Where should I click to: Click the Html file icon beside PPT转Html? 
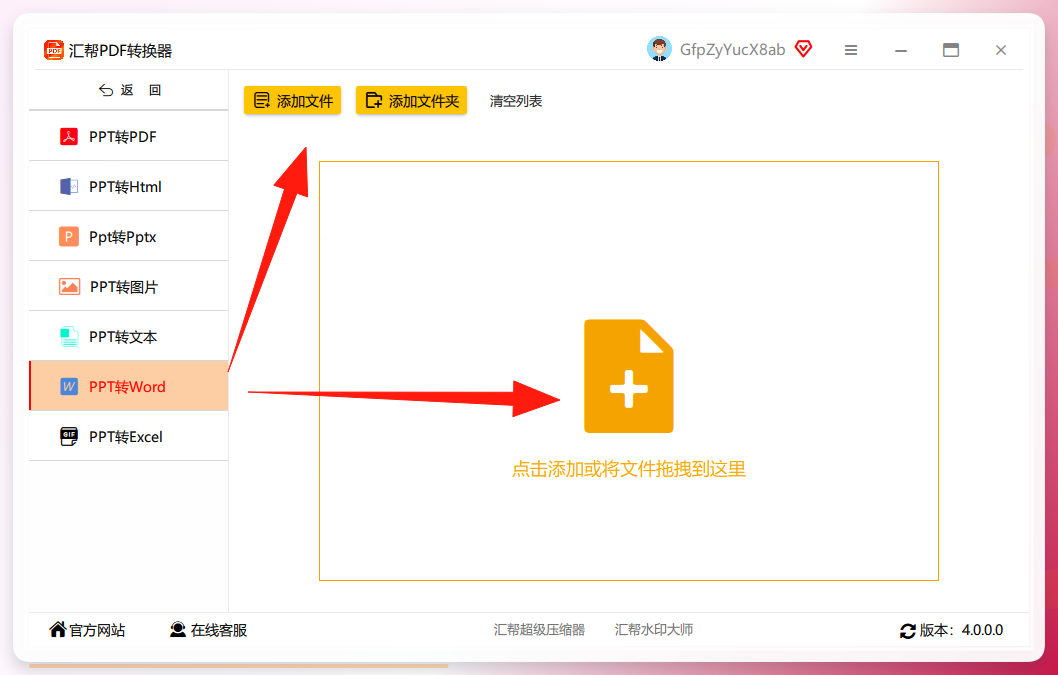pyautogui.click(x=69, y=186)
